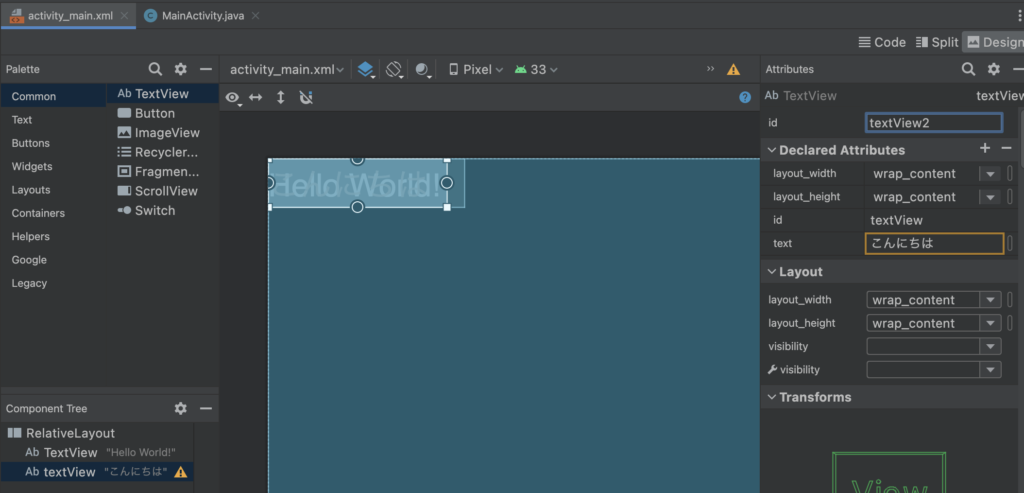Collapse the Declared Attributes section
1024x493 pixels.
tap(771, 150)
